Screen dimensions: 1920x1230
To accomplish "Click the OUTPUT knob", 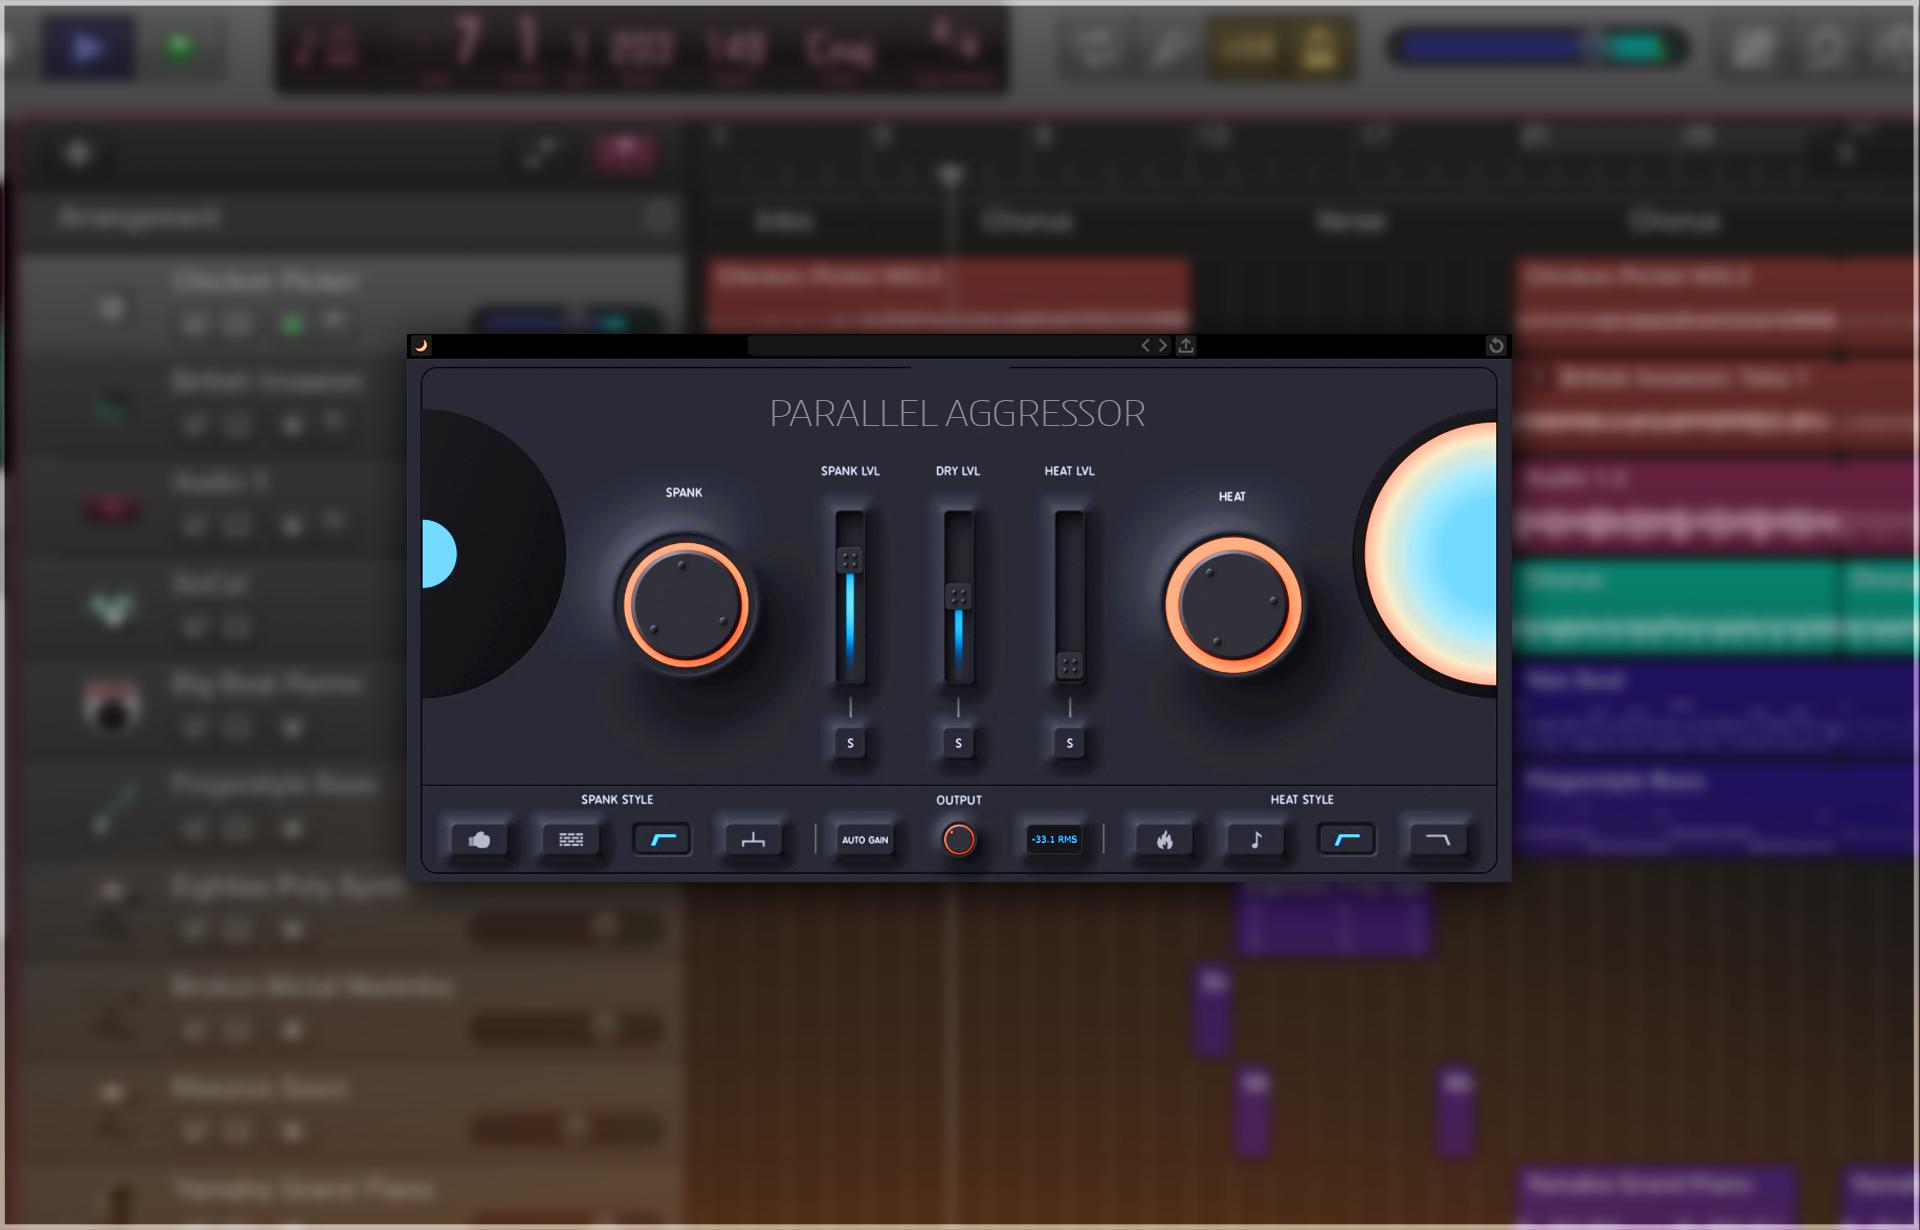I will click(x=958, y=840).
